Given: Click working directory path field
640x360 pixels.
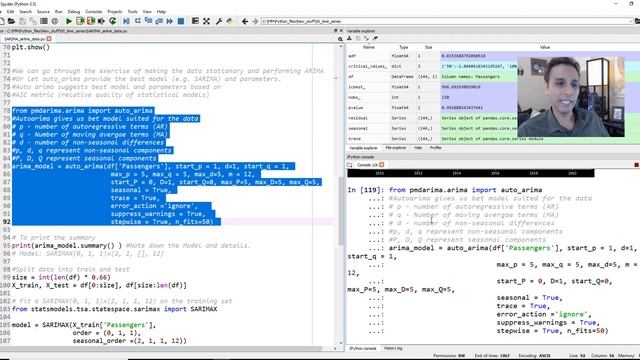Looking at the screenshot, I should (446, 21).
